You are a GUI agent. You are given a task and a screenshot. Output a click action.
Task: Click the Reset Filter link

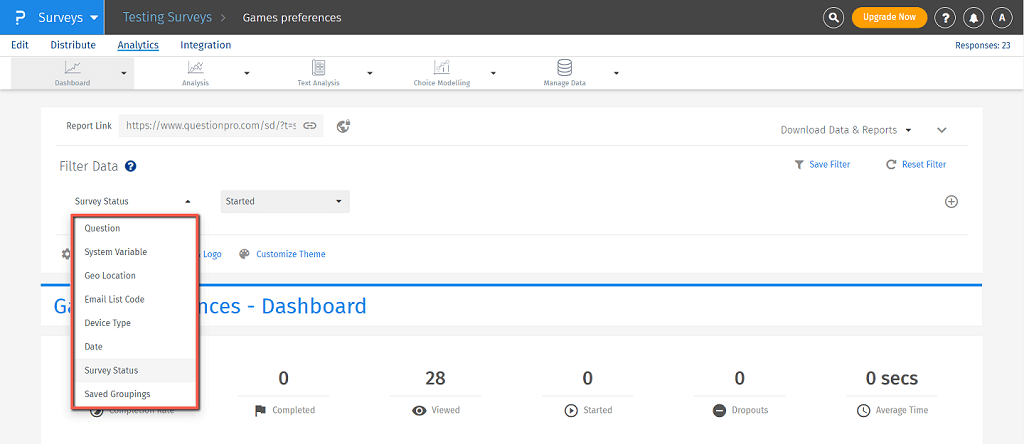pyautogui.click(x=916, y=165)
